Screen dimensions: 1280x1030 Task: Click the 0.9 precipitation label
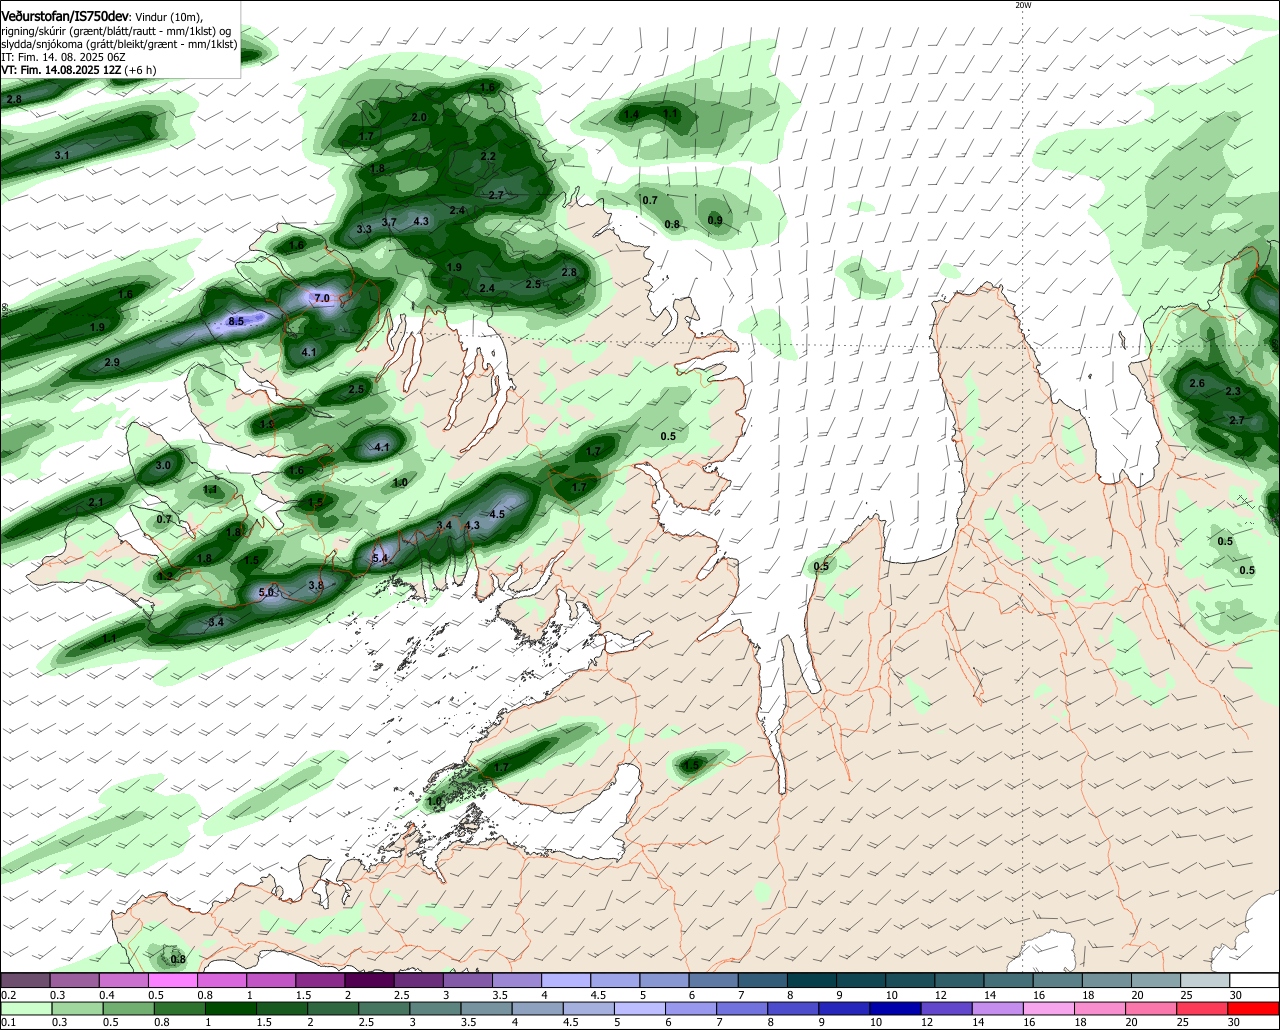(x=715, y=220)
